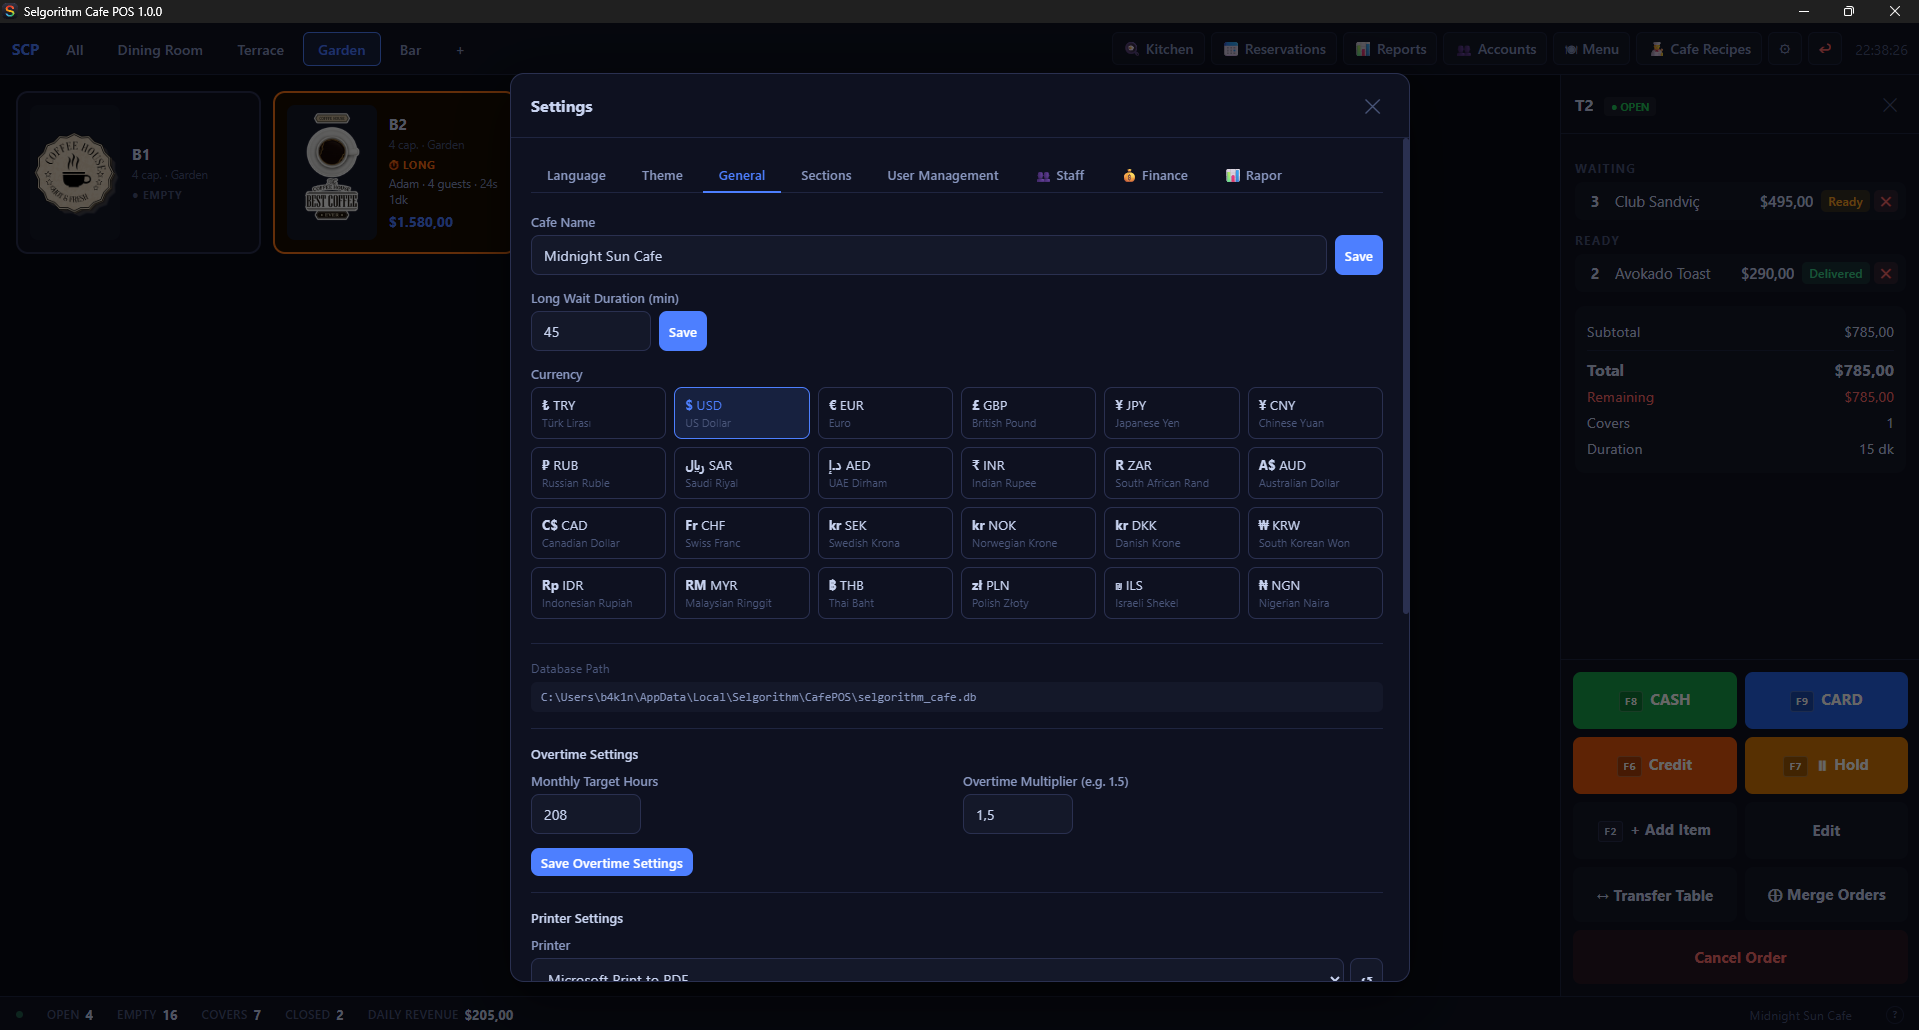This screenshot has height=1030, width=1919.
Task: Select EUR Euro currency
Action: tap(885, 413)
